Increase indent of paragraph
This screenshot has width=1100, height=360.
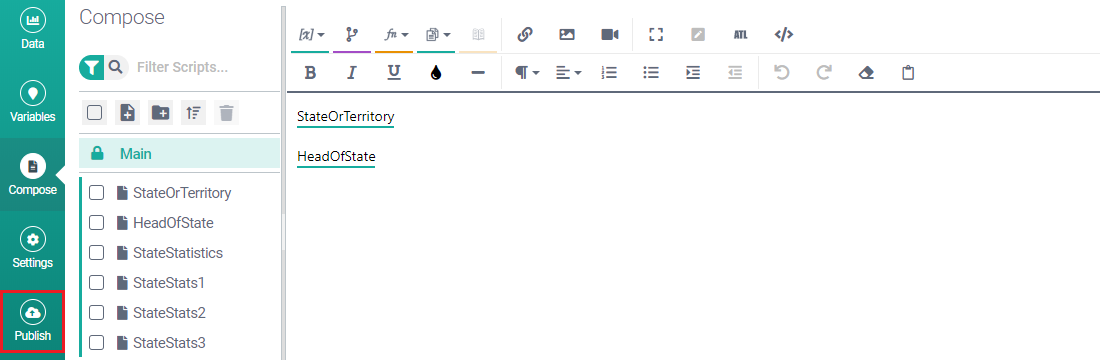point(693,73)
